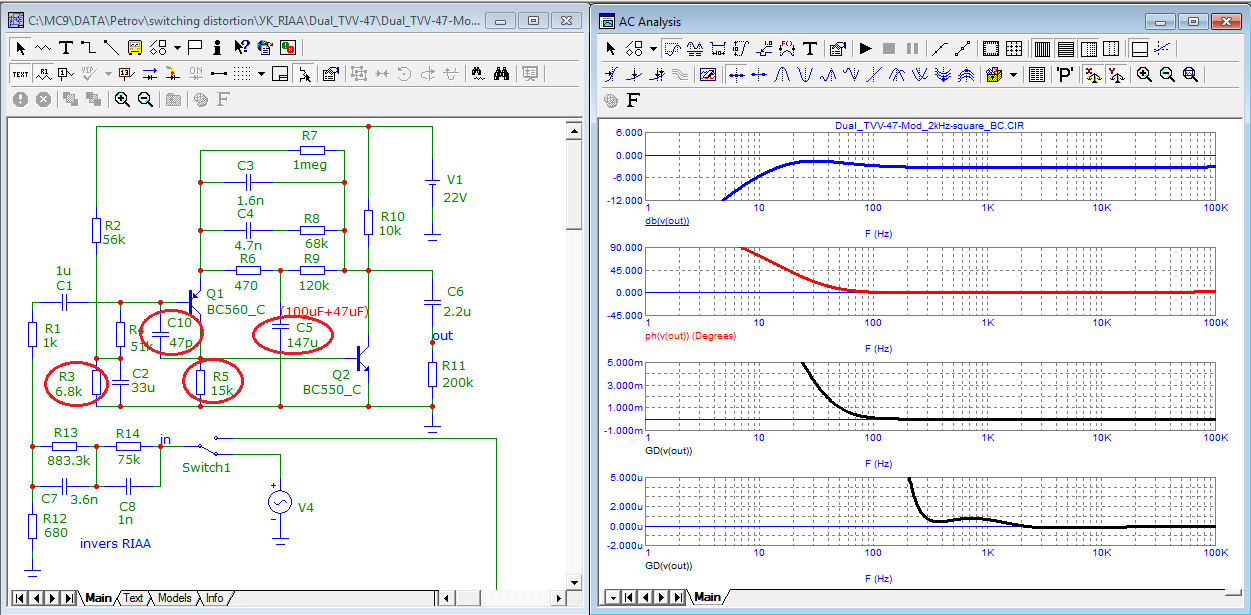This screenshot has height=615, width=1251.
Task: Switch to the Text tab
Action: click(133, 598)
